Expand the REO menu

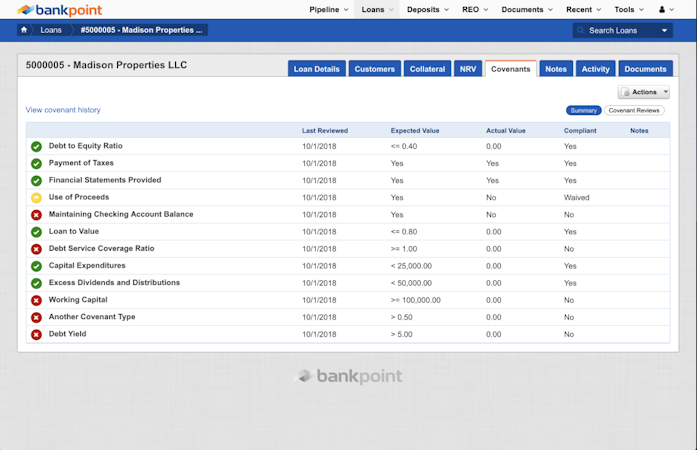475,9
